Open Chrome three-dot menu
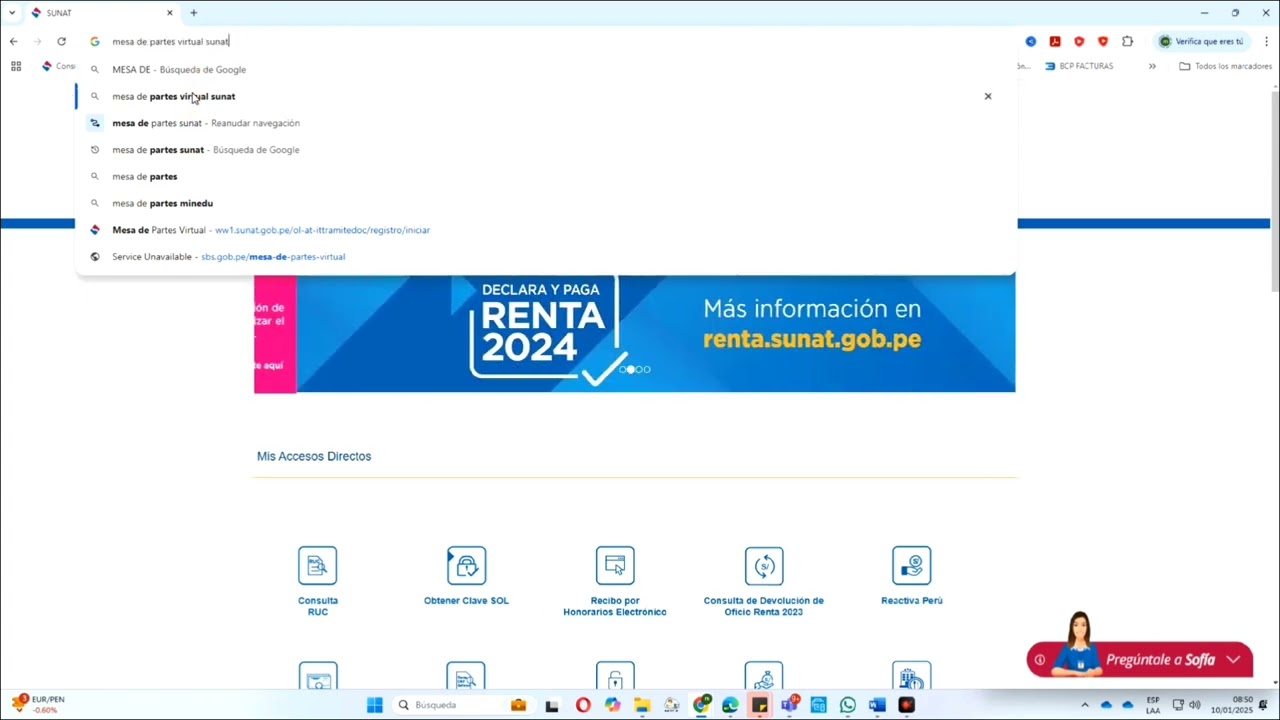 coord(1266,41)
